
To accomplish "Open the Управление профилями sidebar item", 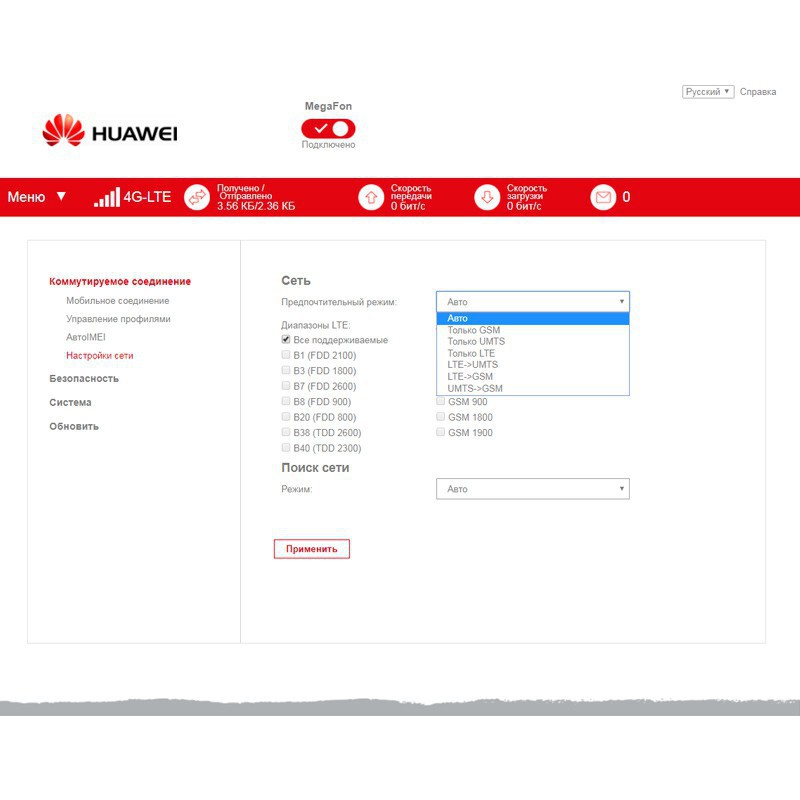I will click(x=118, y=319).
